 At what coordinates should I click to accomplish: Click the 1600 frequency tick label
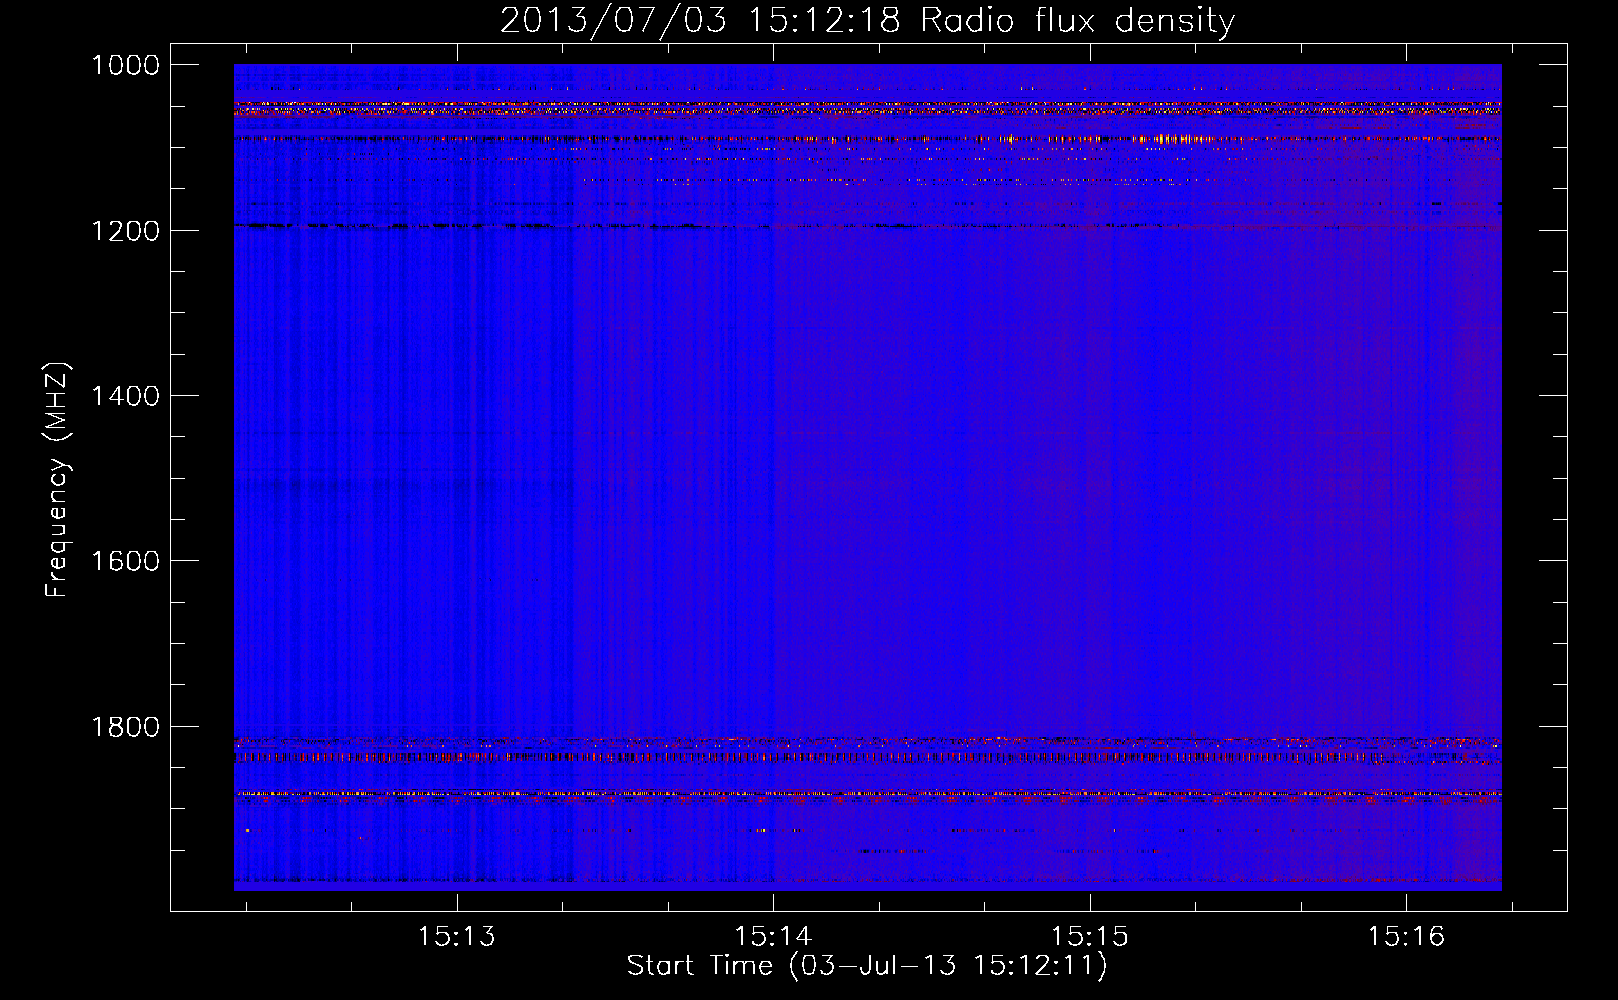(125, 561)
